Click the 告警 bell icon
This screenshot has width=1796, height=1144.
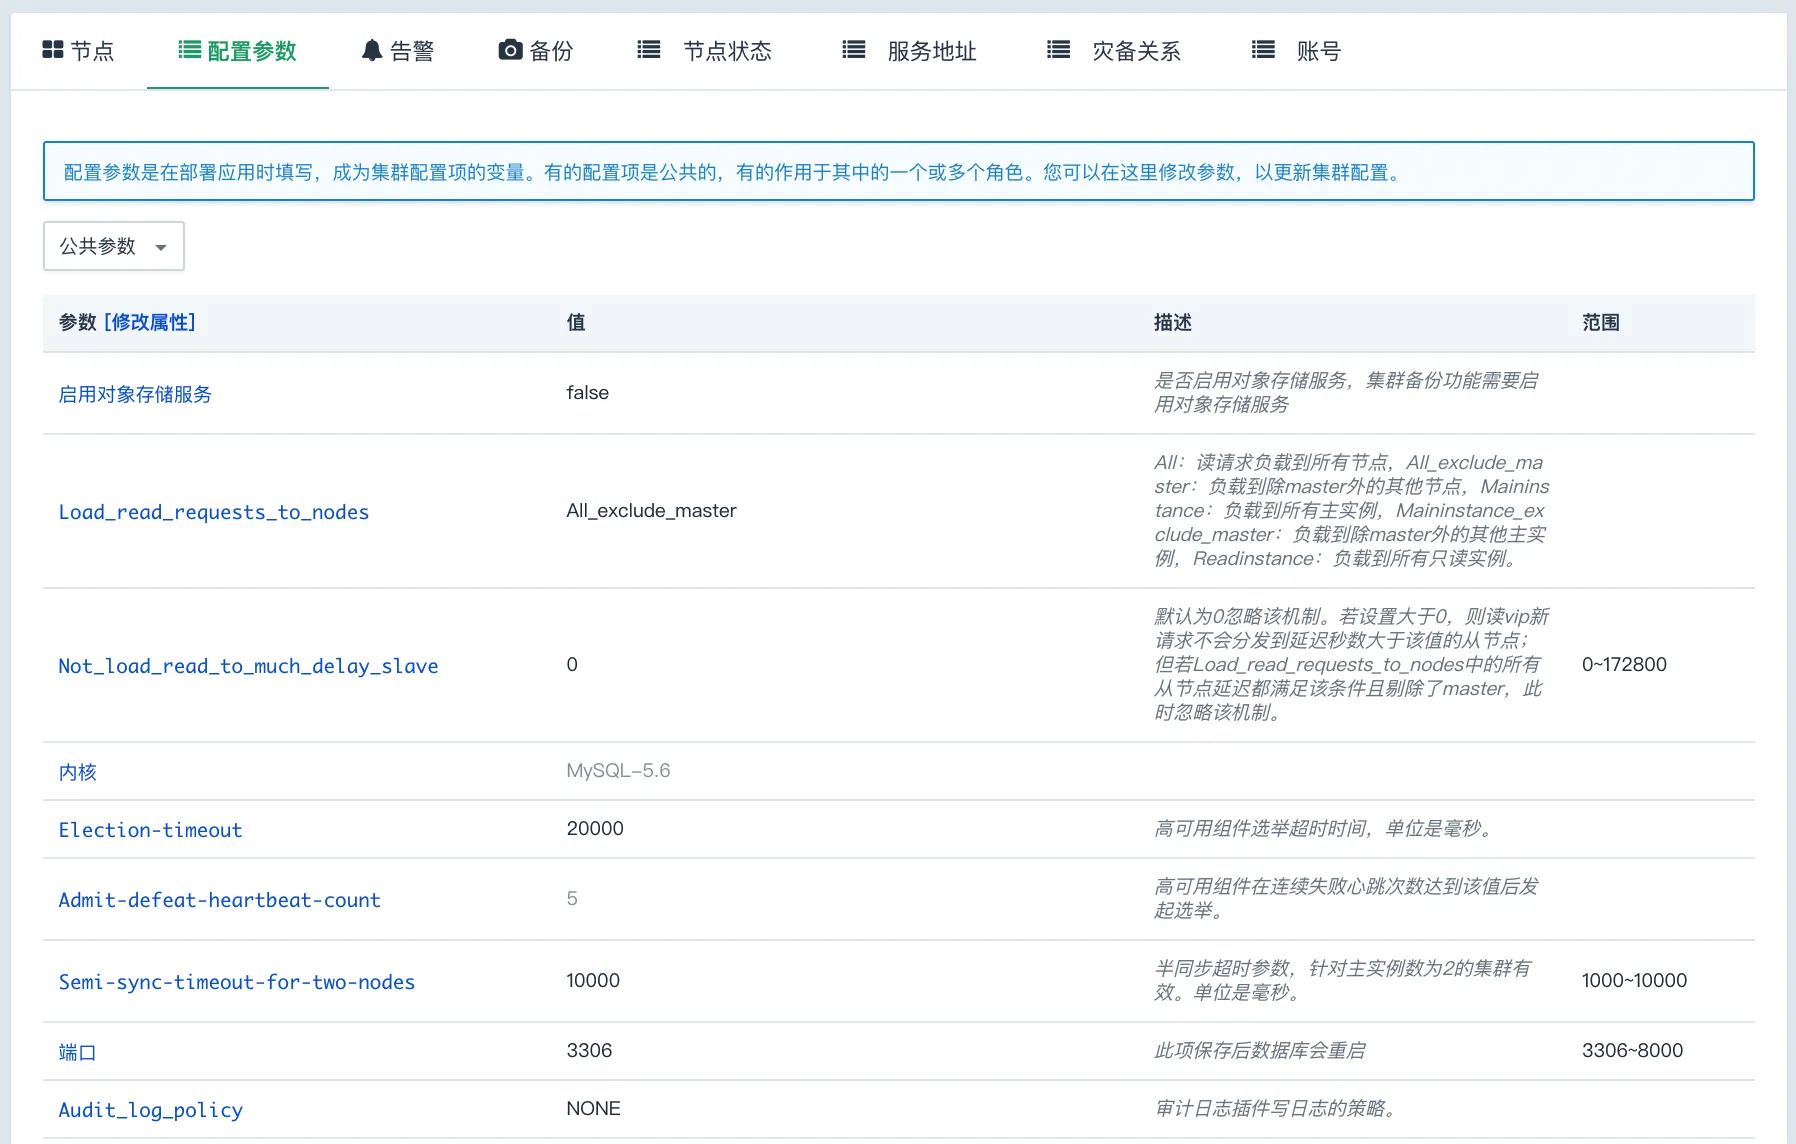click(370, 50)
